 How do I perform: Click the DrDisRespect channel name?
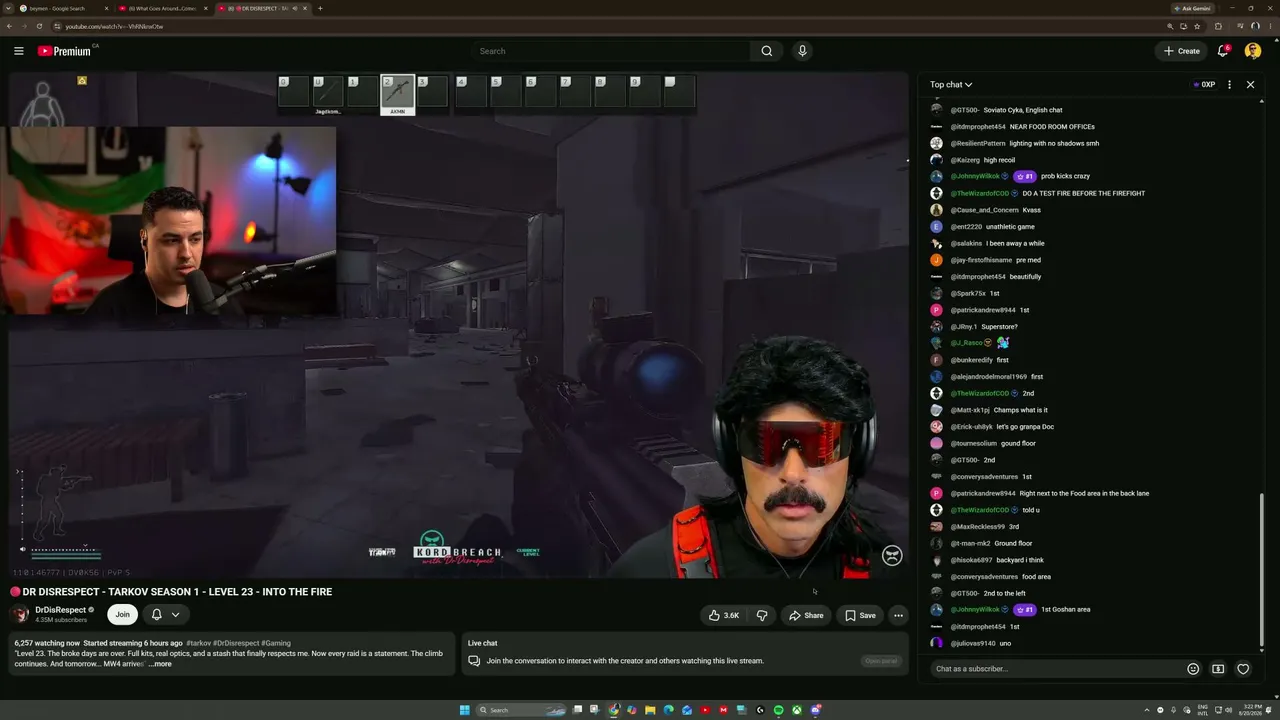coord(61,610)
